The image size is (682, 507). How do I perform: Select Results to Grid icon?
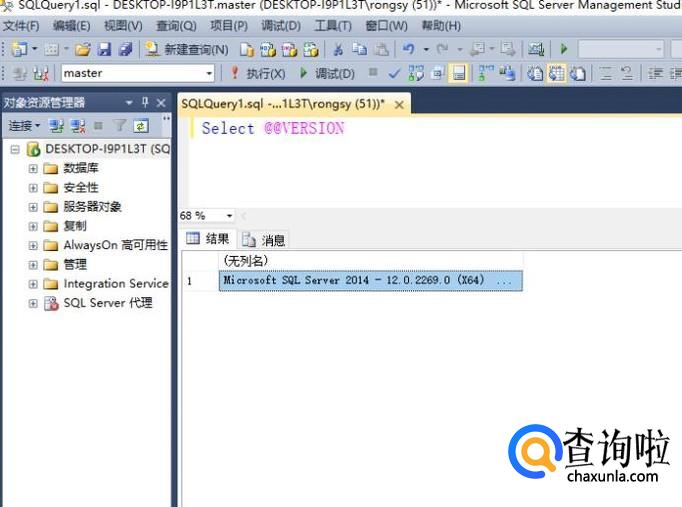(557, 73)
